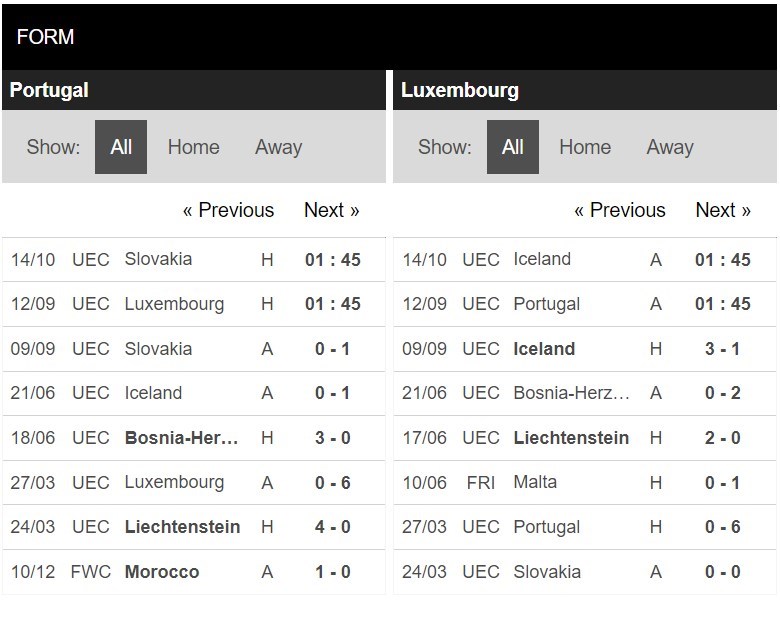Open Portugal vs Slovakia 14/10 match
Image resolution: width=780 pixels, height=619 pixels.
coord(194,260)
